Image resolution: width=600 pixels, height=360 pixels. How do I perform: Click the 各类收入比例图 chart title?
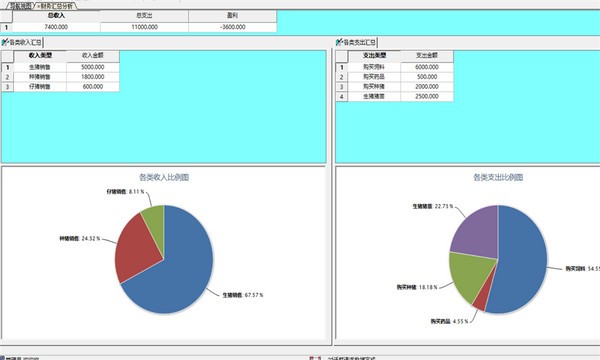(x=164, y=178)
